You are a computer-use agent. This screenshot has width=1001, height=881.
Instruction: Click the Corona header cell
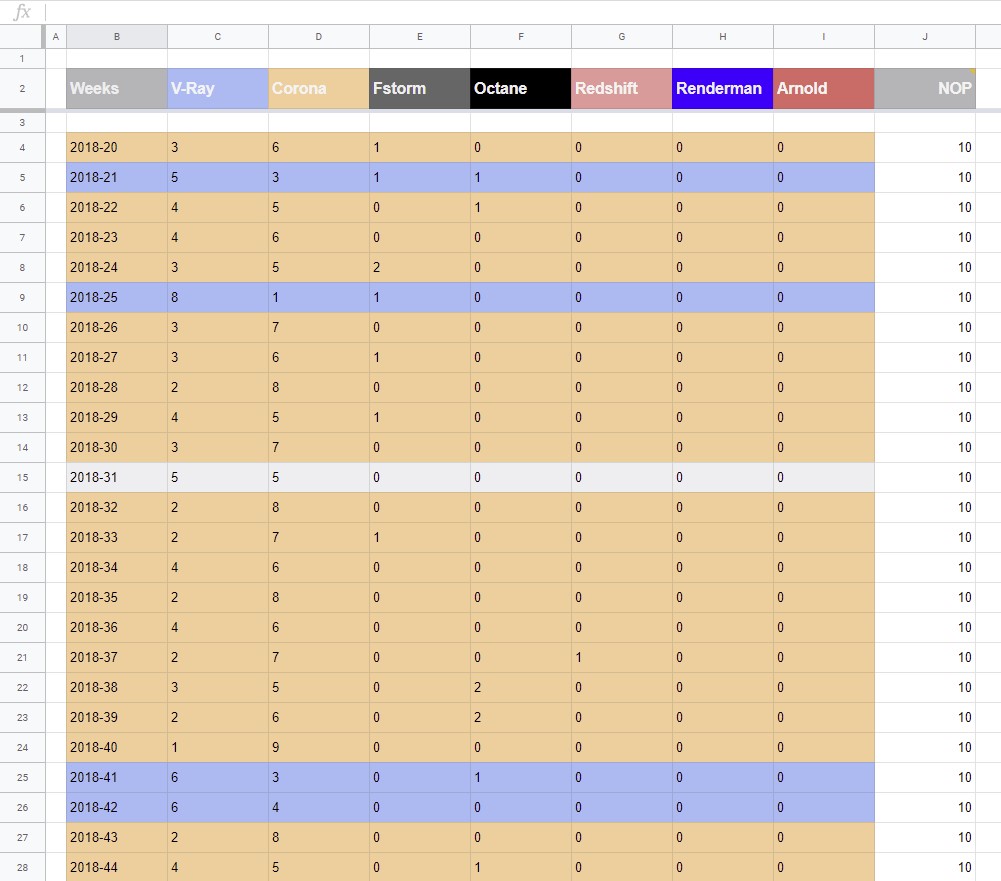[x=319, y=89]
